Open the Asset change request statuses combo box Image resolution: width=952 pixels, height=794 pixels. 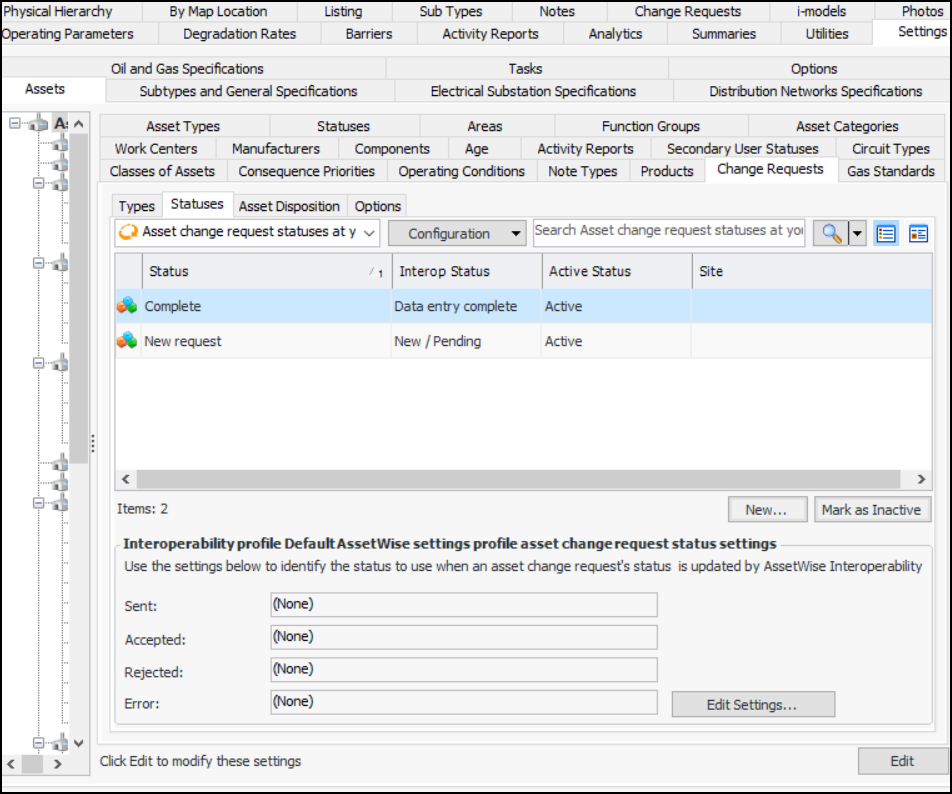248,233
